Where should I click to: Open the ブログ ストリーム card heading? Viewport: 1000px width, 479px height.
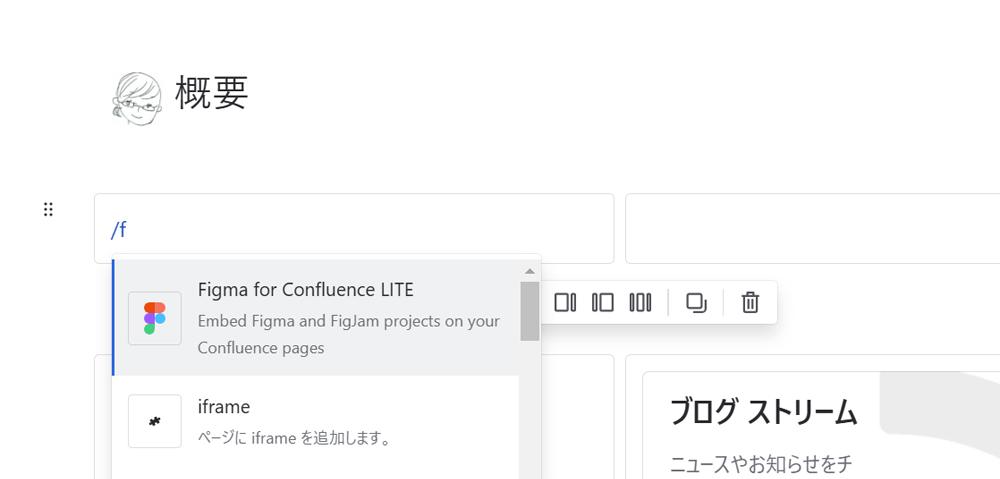[763, 413]
